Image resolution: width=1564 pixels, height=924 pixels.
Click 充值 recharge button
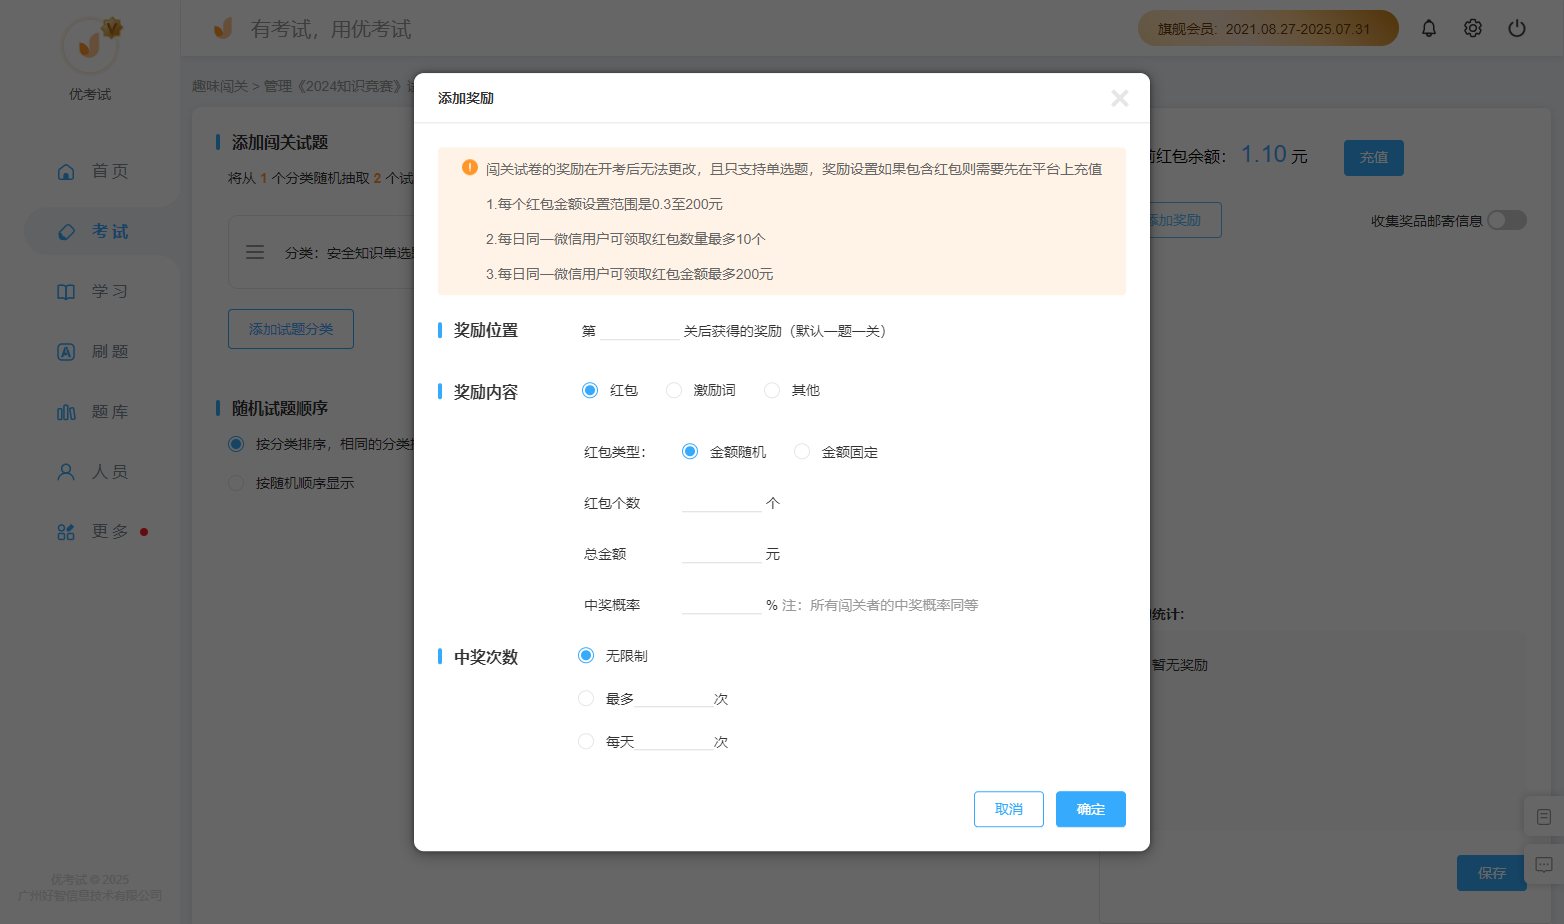tap(1374, 158)
